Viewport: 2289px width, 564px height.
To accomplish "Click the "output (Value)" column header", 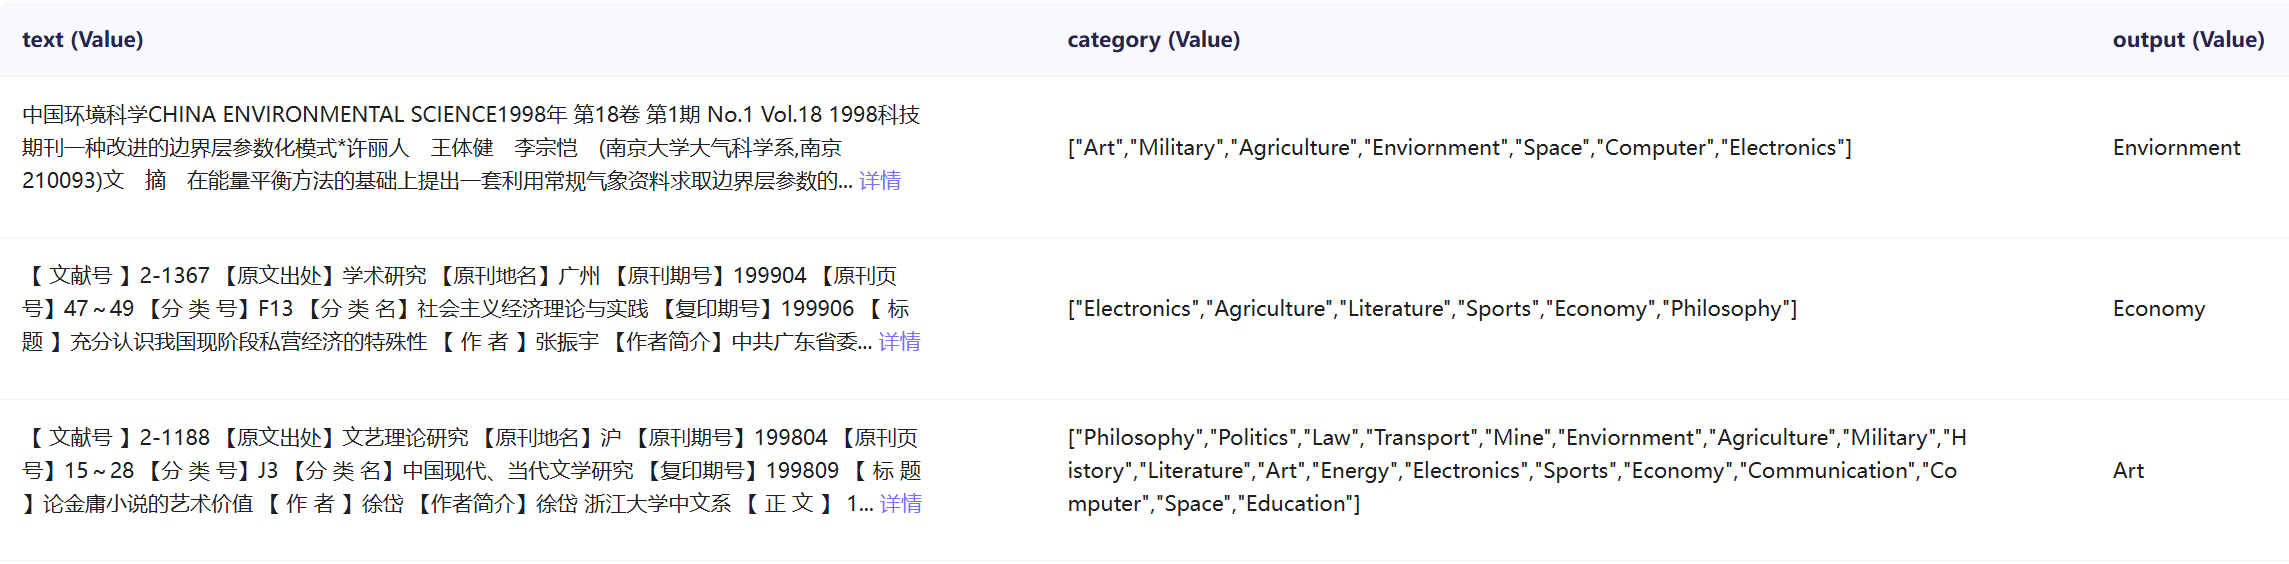I will coord(2188,40).
